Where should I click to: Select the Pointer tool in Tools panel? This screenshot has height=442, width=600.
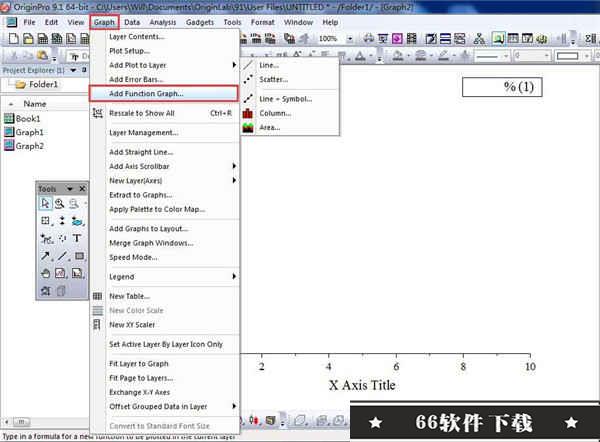pos(45,203)
